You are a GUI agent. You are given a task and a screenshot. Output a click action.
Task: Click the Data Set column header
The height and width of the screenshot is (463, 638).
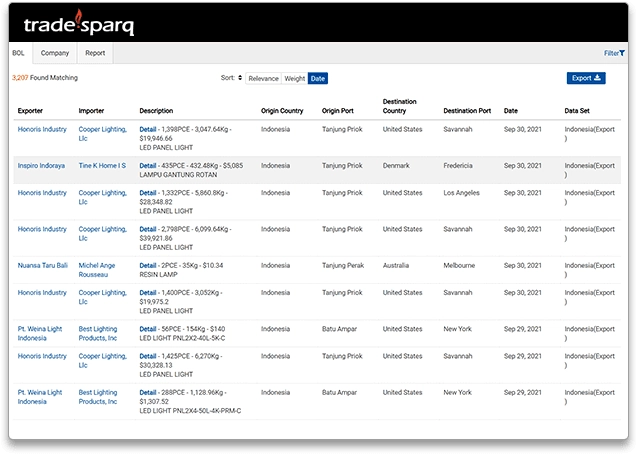pos(577,111)
